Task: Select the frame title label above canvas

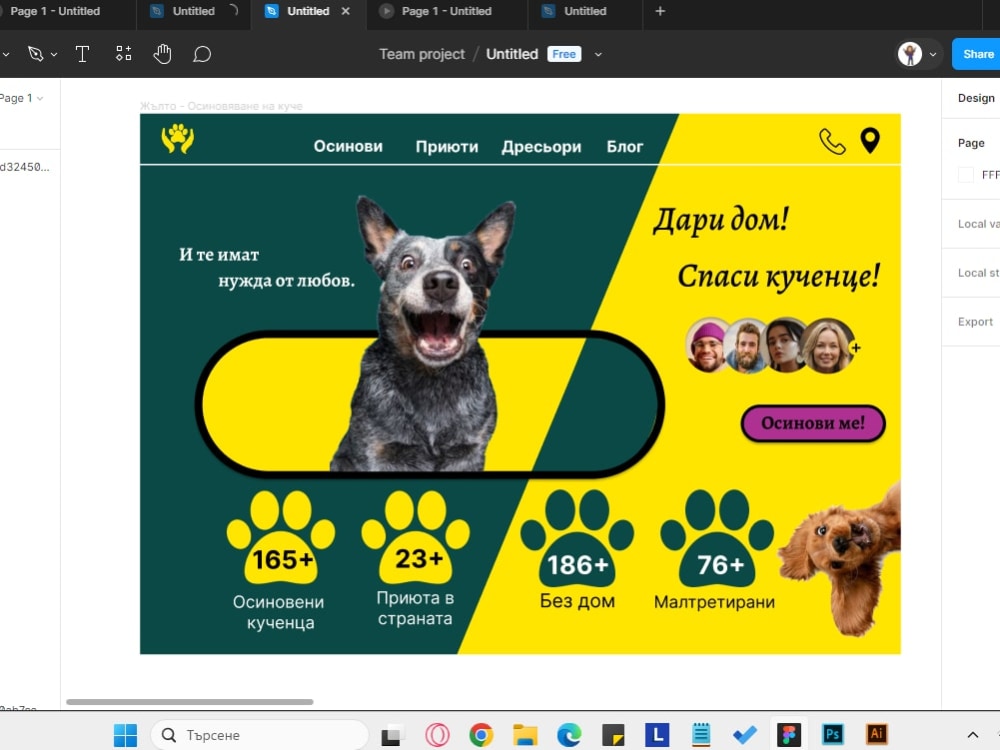Action: [221, 106]
